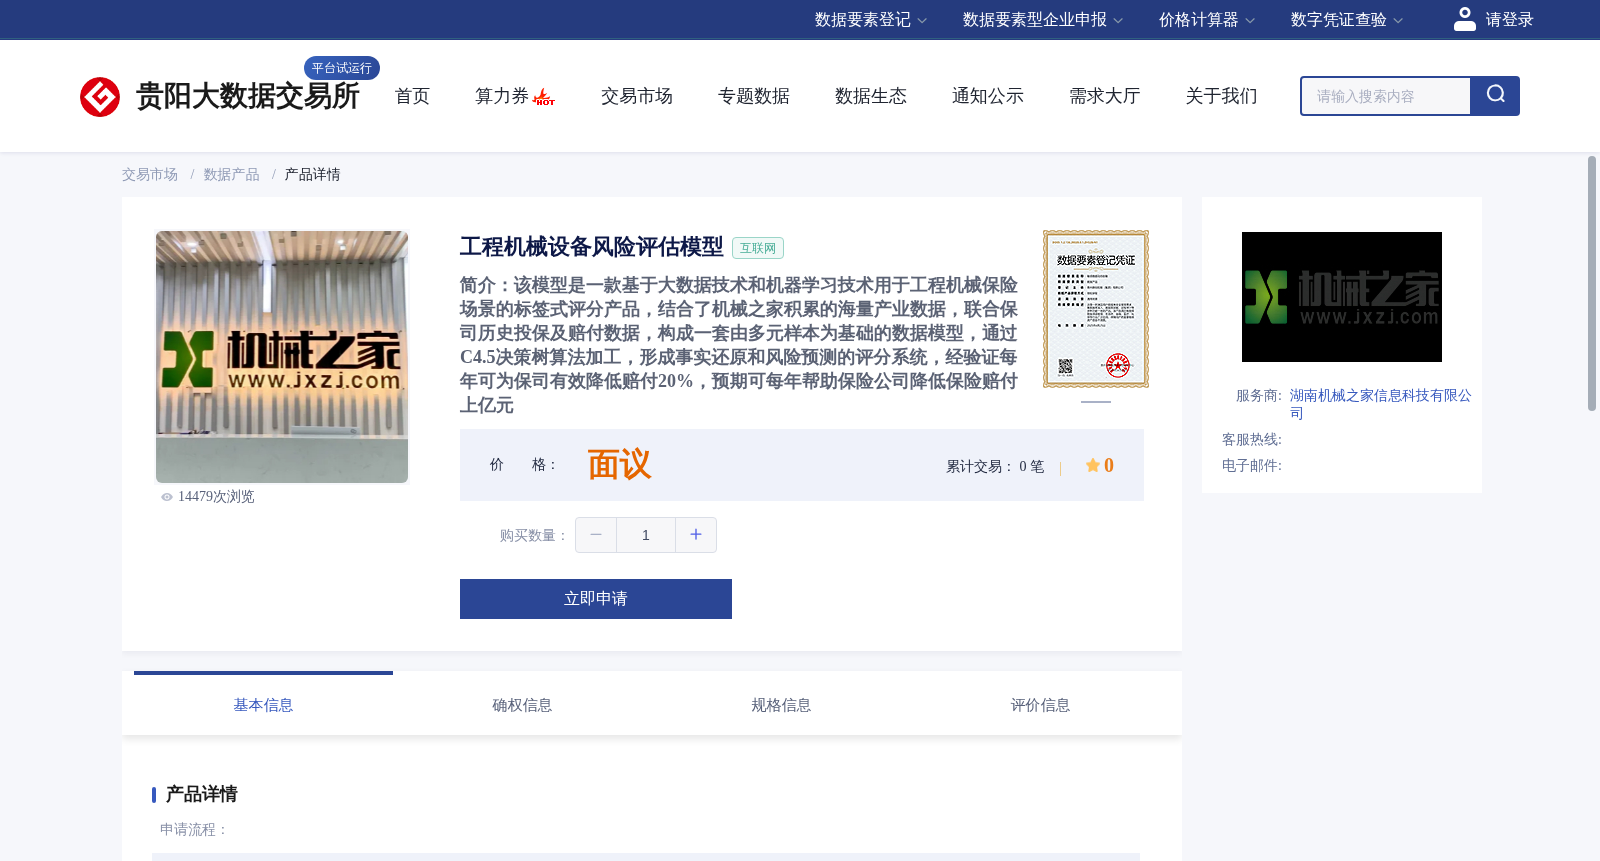Expand 价格计算器 dropdown menu
Viewport: 1600px width, 861px height.
tap(1207, 20)
